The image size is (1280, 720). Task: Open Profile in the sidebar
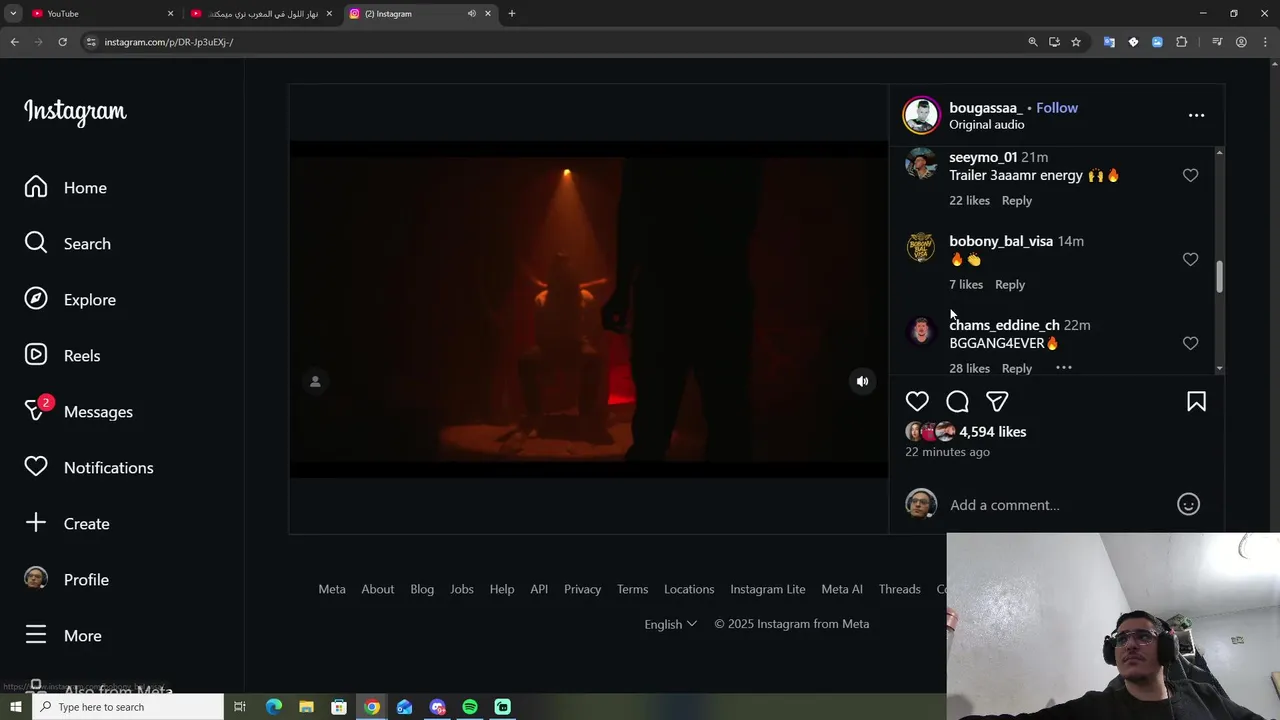point(66,580)
